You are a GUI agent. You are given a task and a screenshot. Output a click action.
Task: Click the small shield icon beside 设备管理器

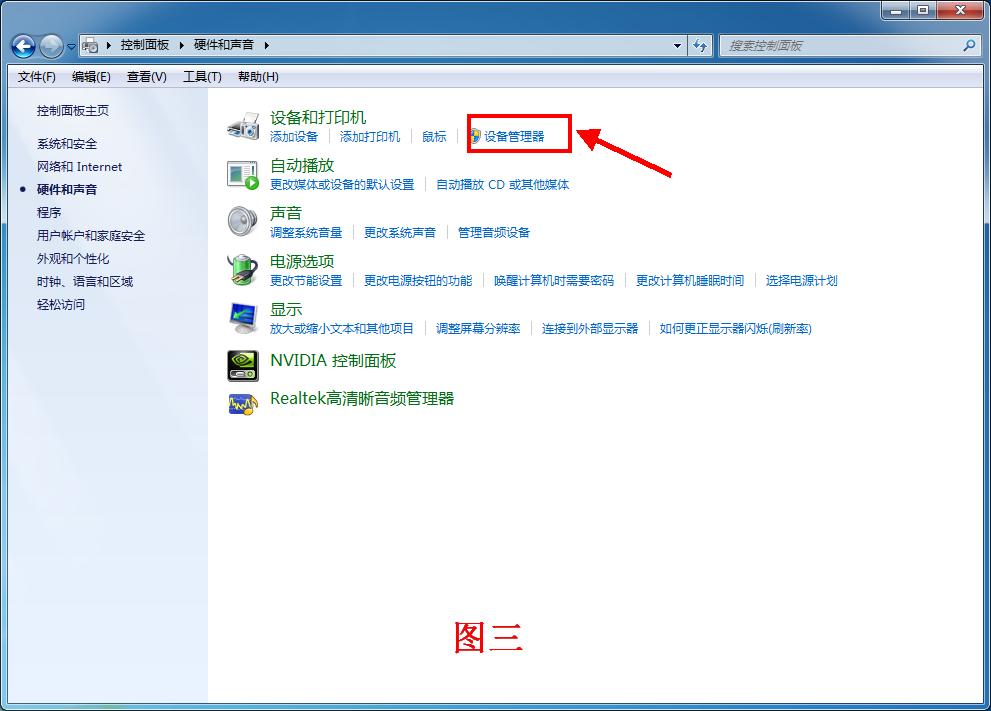pos(477,136)
